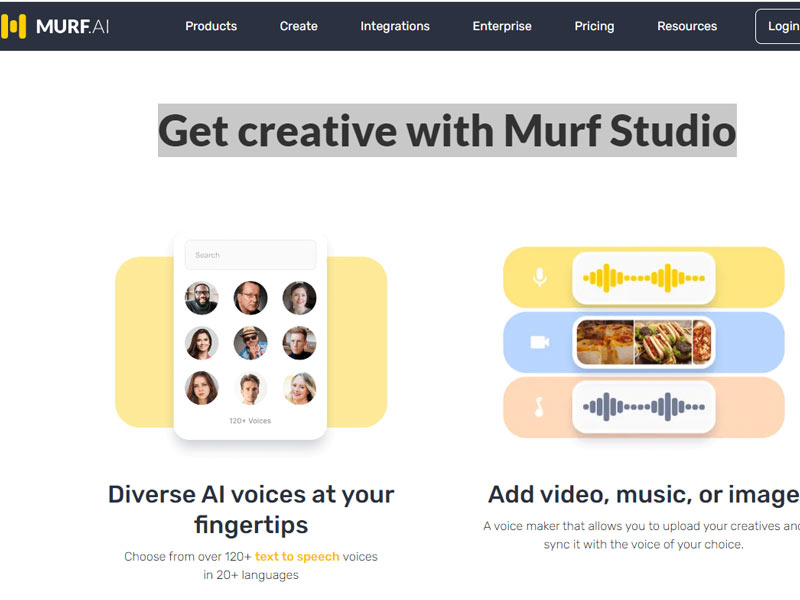This screenshot has height=600, width=800.
Task: Choose the bearded man with glasses avatar
Action: 202,298
